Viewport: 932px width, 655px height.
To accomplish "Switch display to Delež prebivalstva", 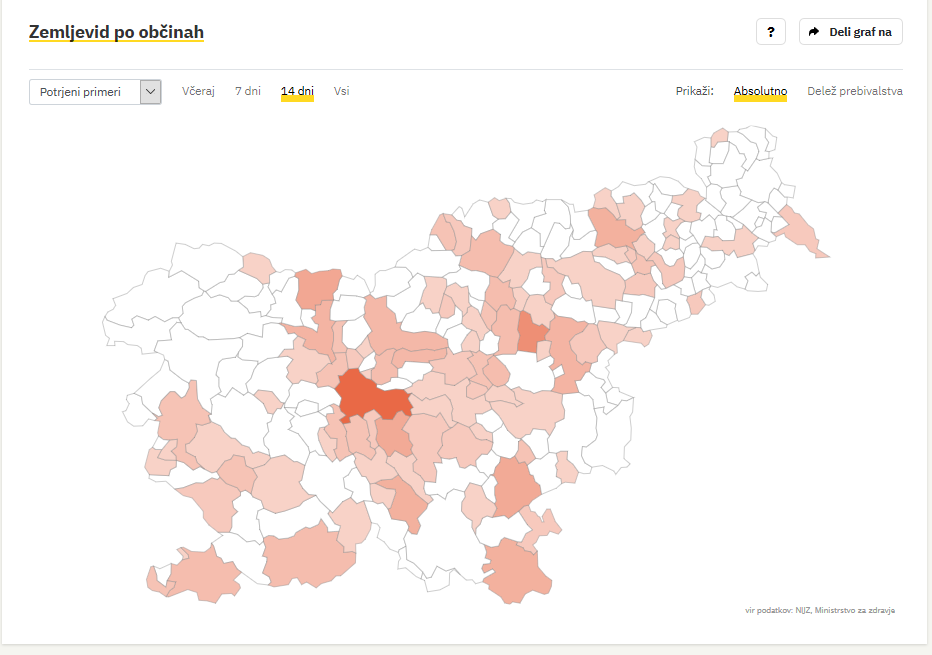I will pos(855,91).
